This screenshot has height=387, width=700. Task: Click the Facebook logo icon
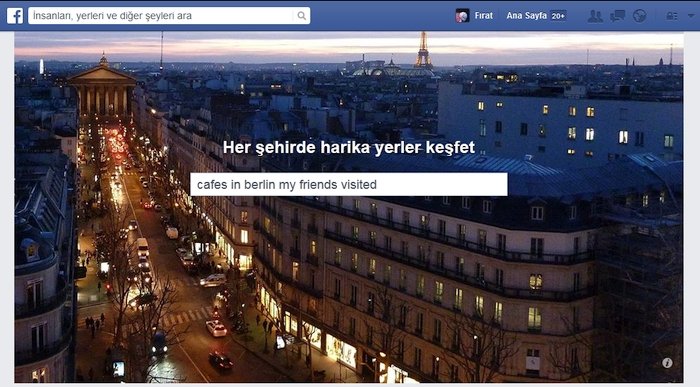15,16
